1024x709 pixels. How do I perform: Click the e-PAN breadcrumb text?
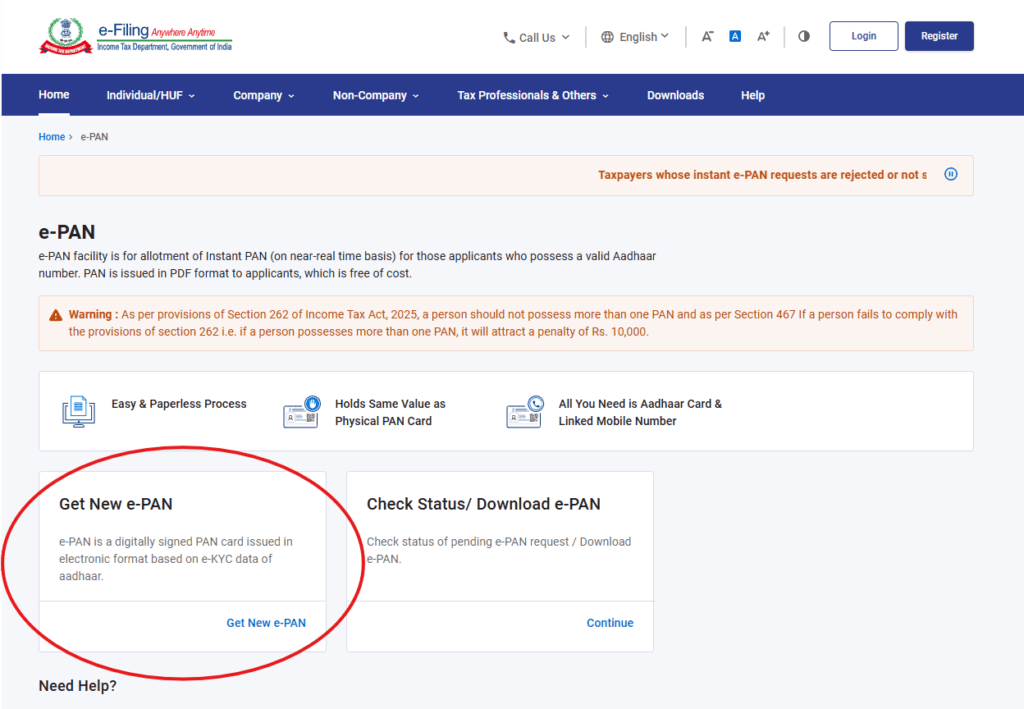click(x=94, y=136)
